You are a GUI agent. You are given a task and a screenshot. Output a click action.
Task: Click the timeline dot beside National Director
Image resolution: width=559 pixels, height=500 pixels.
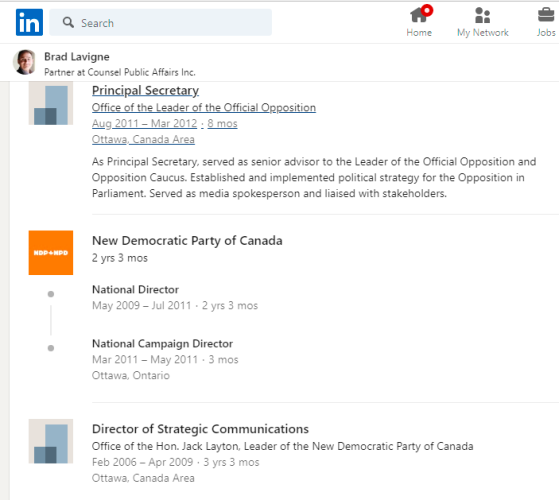point(51,294)
